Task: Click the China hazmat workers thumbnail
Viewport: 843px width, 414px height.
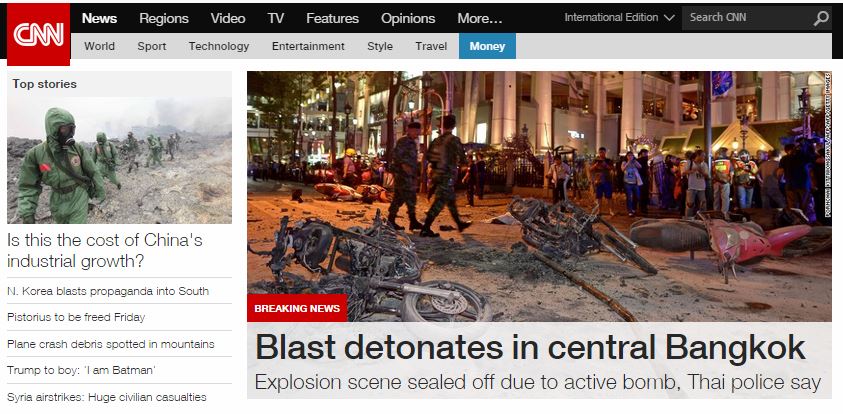Action: click(x=119, y=160)
